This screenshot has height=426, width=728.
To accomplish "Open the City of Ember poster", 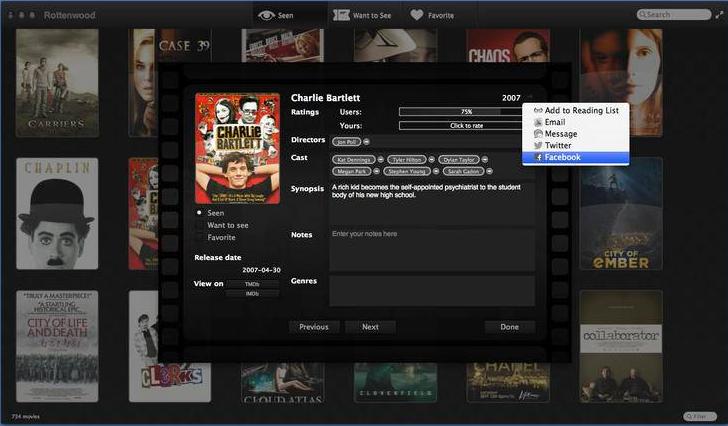I will coord(621,213).
